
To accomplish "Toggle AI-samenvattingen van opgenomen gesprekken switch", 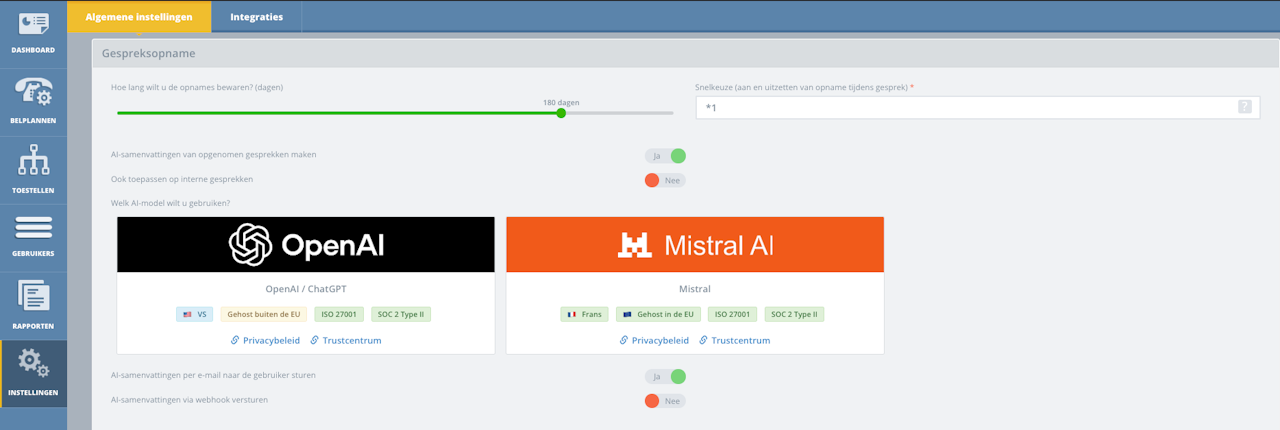I will click(x=665, y=156).
